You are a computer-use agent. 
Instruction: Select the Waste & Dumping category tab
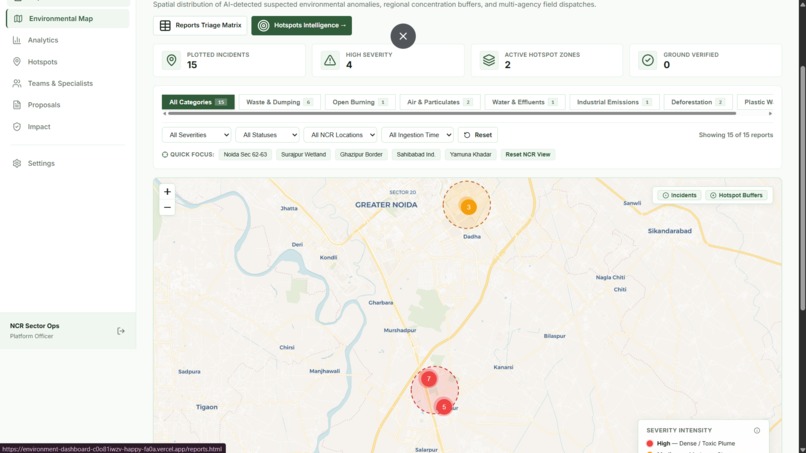pos(279,102)
